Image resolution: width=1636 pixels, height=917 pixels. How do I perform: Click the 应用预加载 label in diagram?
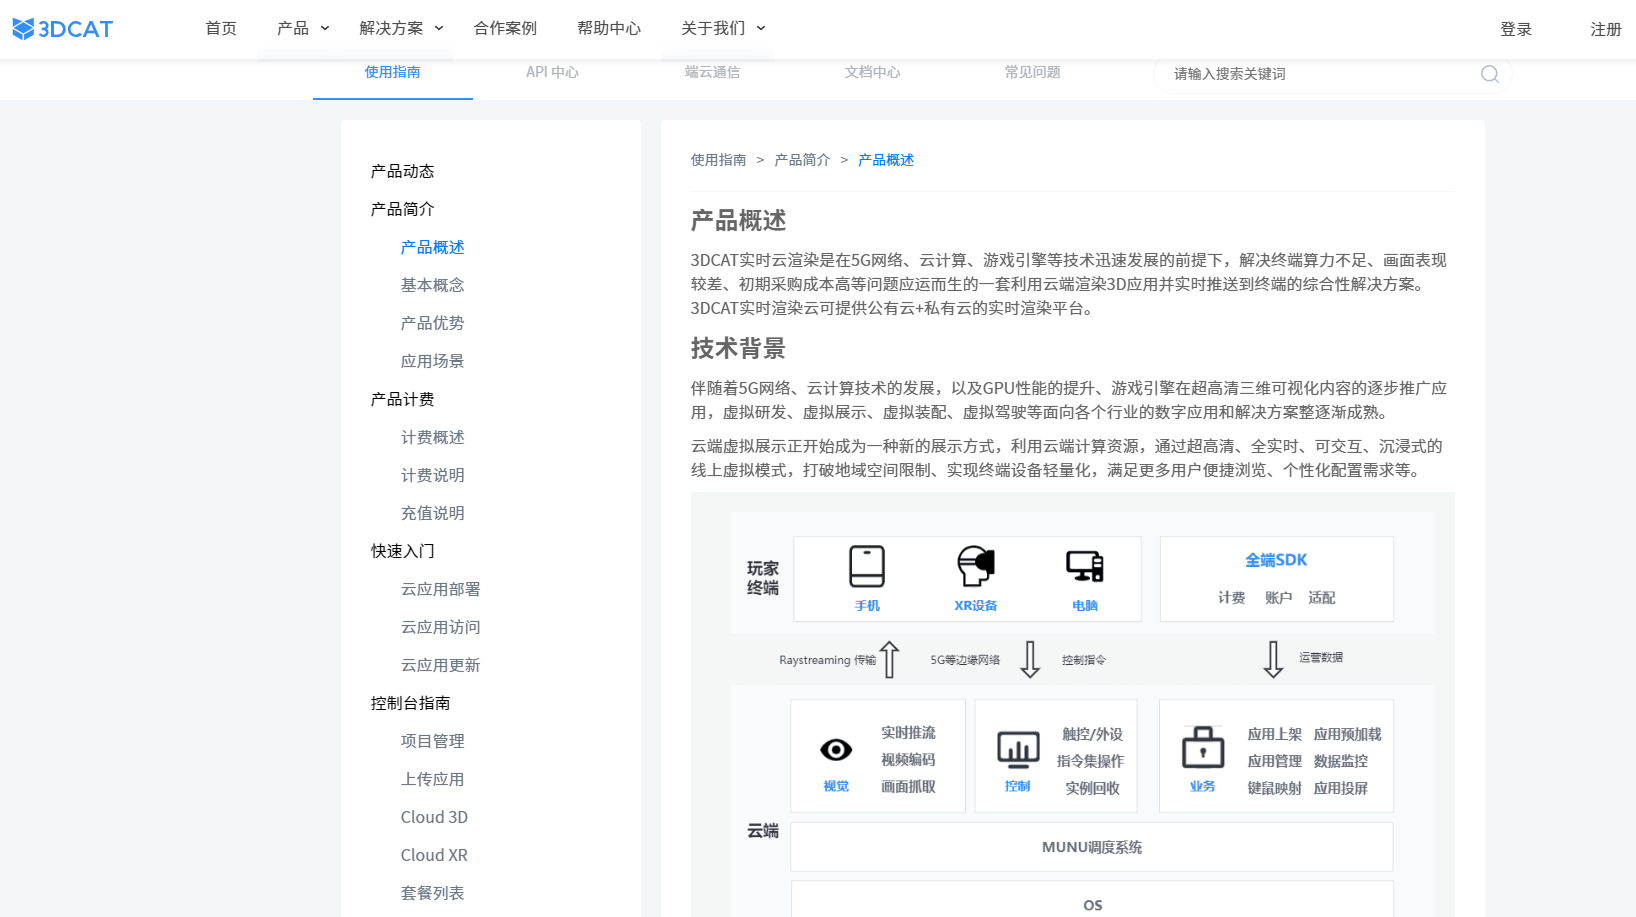pos(1348,734)
